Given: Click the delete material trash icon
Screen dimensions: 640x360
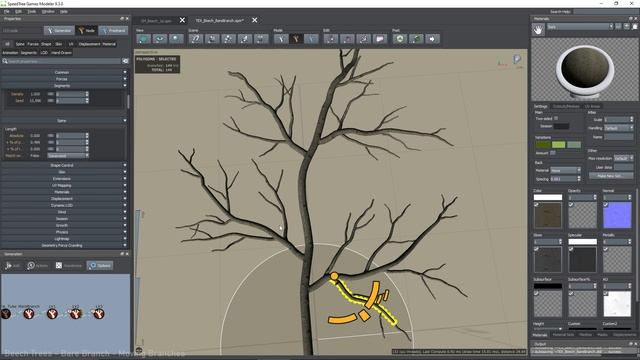Looking at the screenshot, I should pos(635,27).
